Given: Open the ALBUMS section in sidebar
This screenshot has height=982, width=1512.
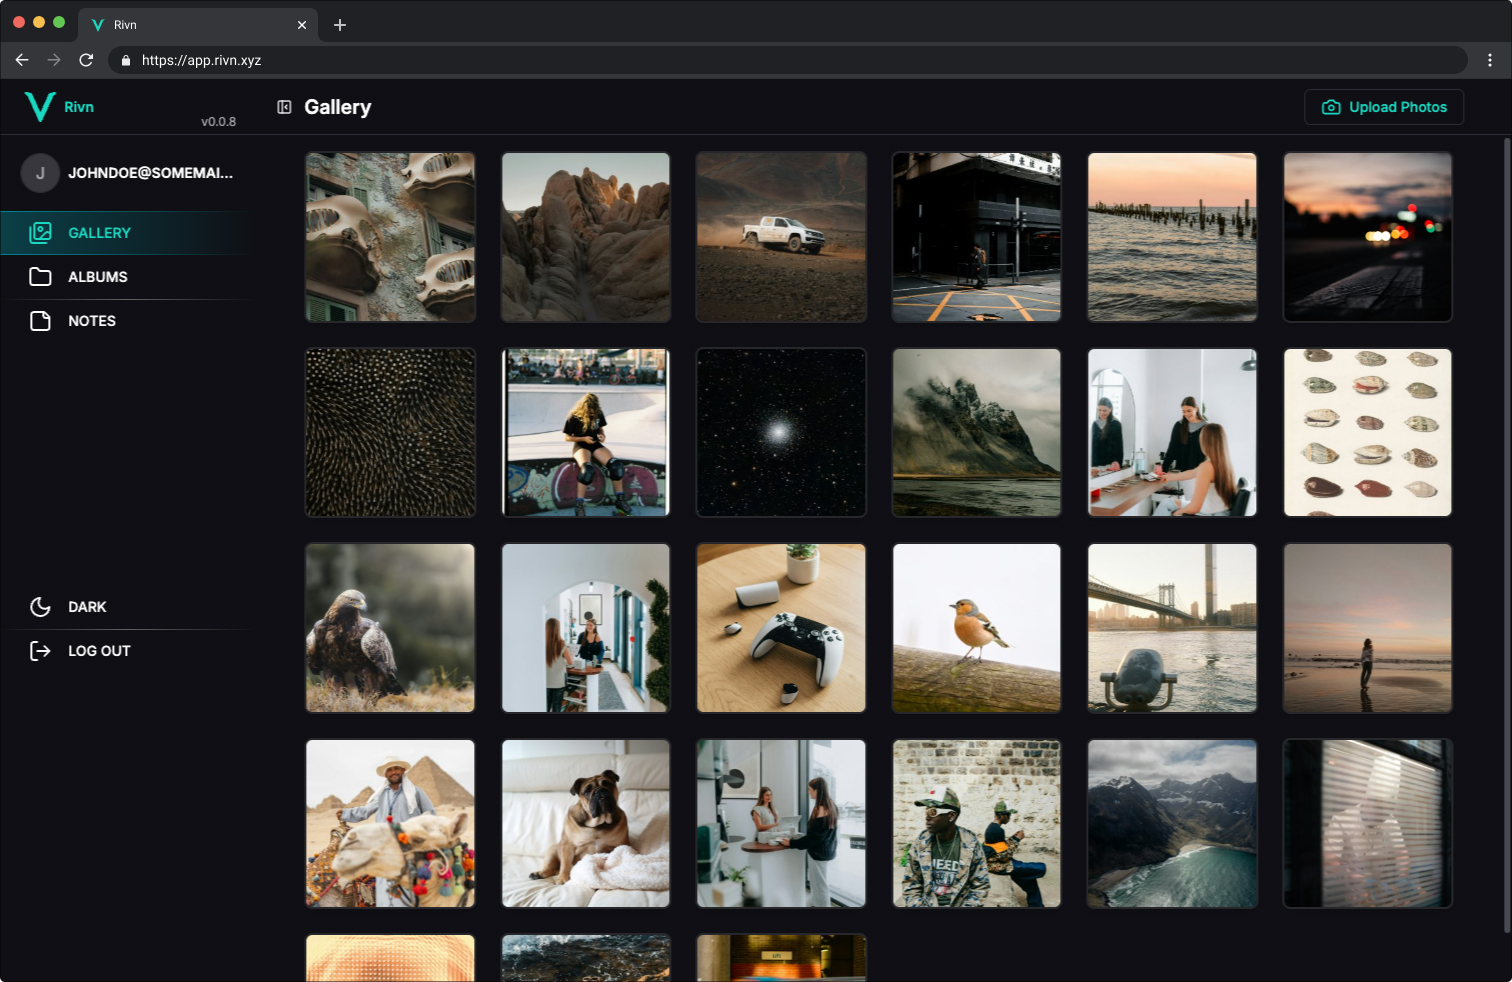Looking at the screenshot, I should [124, 277].
